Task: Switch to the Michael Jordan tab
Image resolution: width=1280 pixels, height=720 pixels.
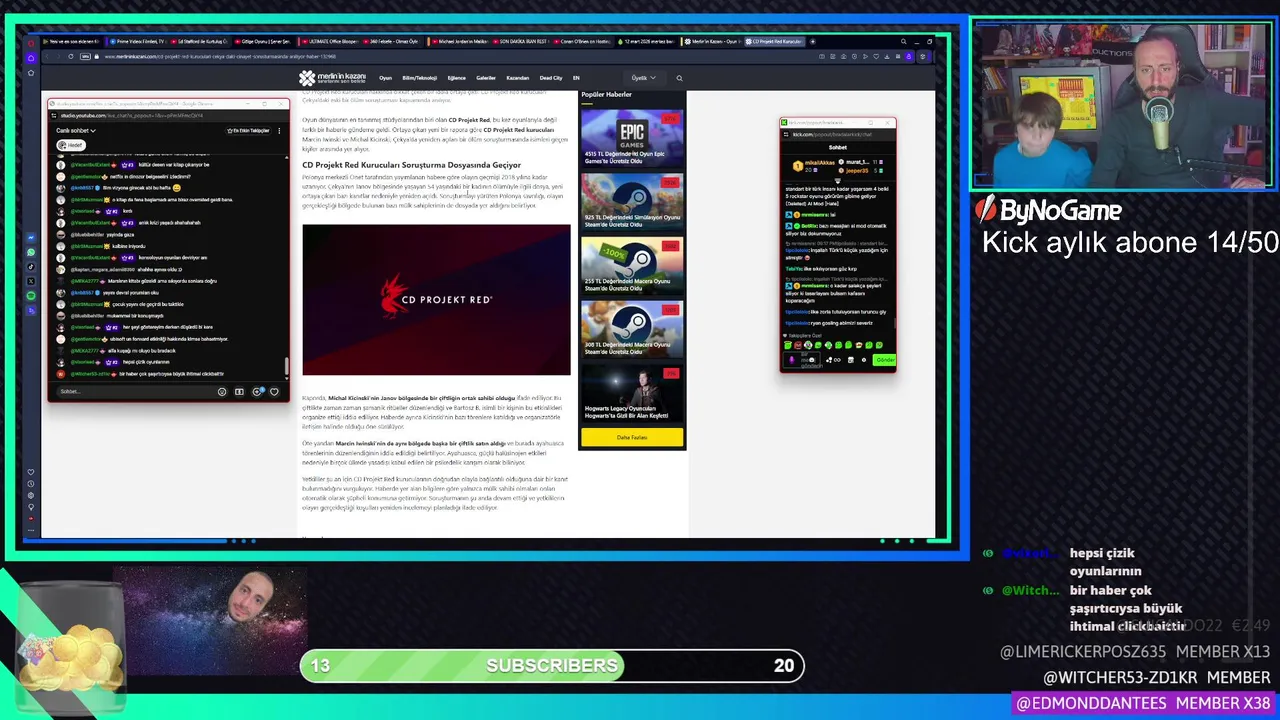Action: [462, 42]
